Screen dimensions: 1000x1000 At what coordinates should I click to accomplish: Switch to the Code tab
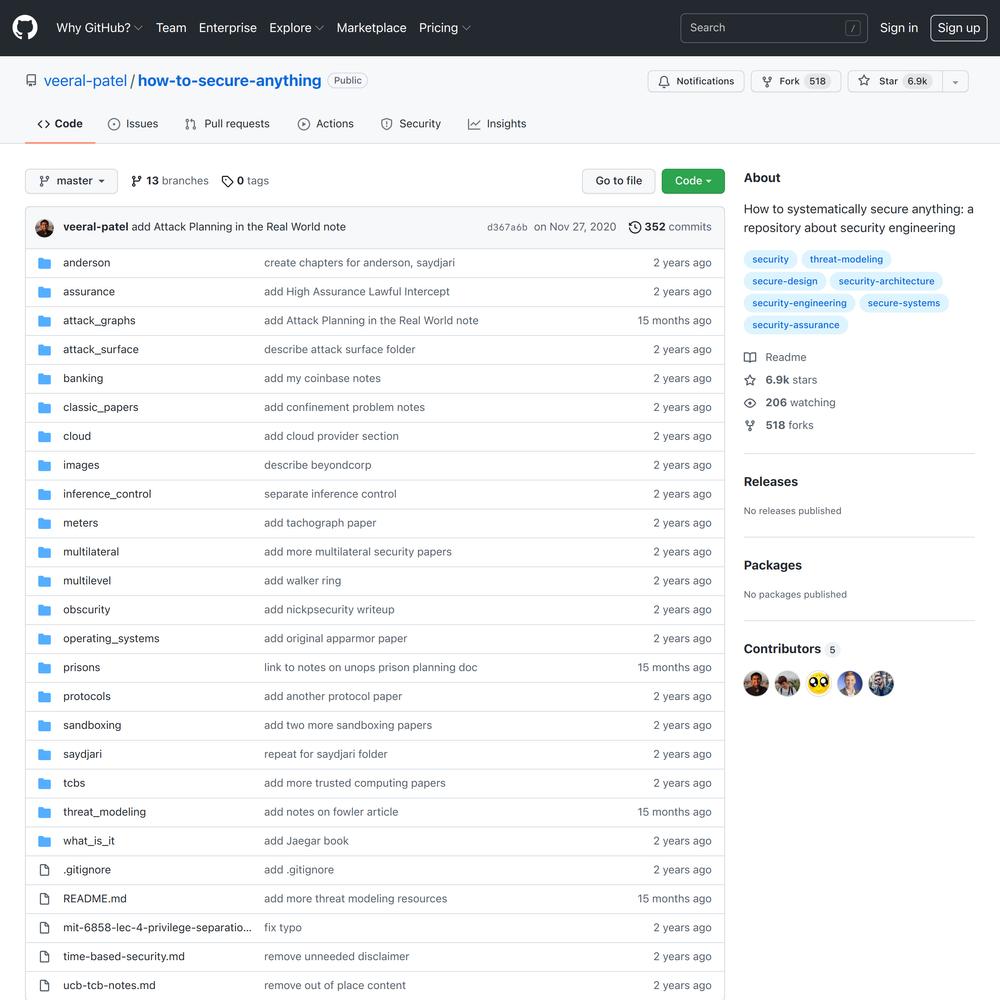click(x=60, y=124)
